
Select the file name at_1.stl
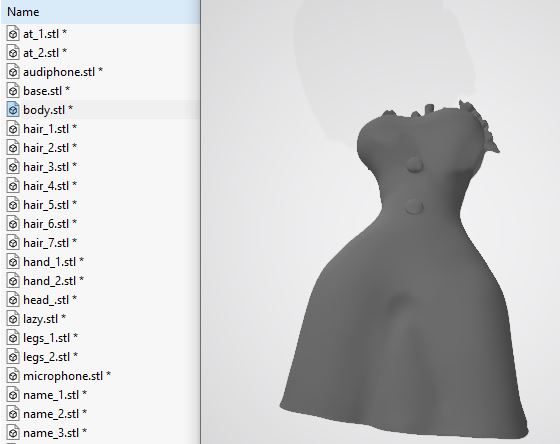coord(45,34)
